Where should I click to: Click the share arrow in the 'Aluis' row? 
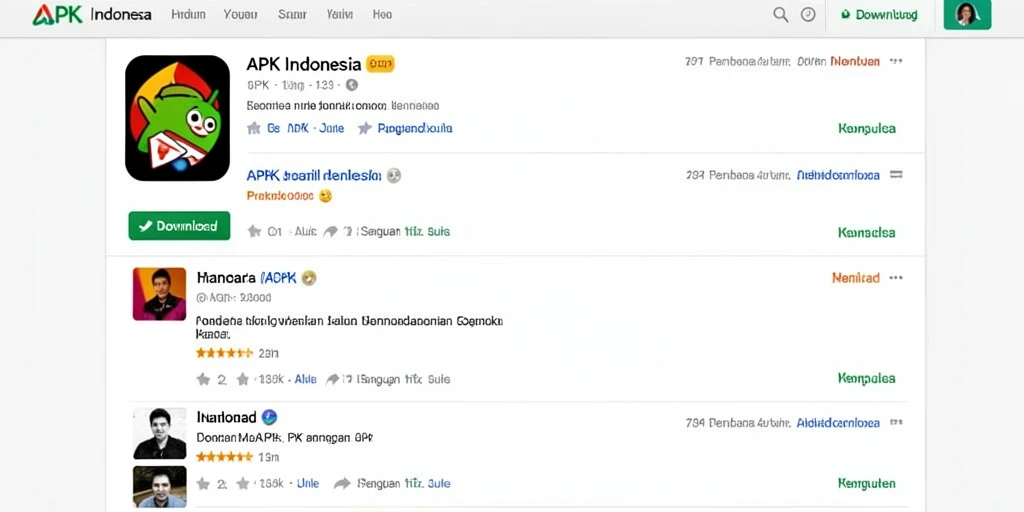[x=331, y=231]
